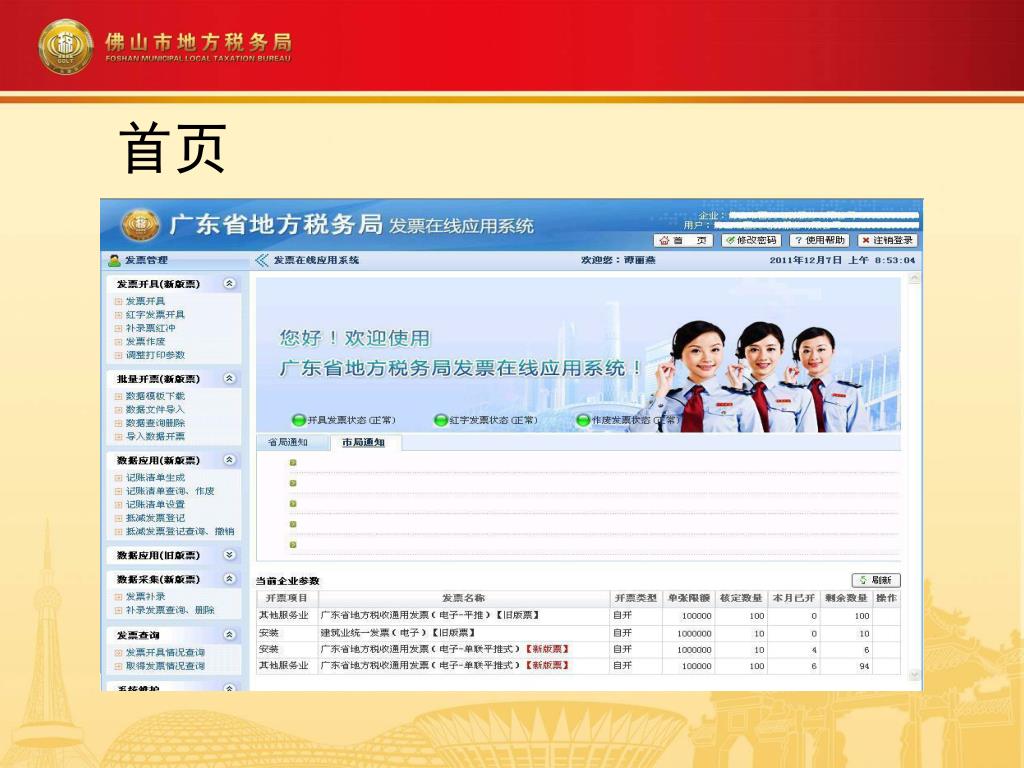1024x768 pixels.
Task: Click 单张限额 column header
Action: coord(688,598)
